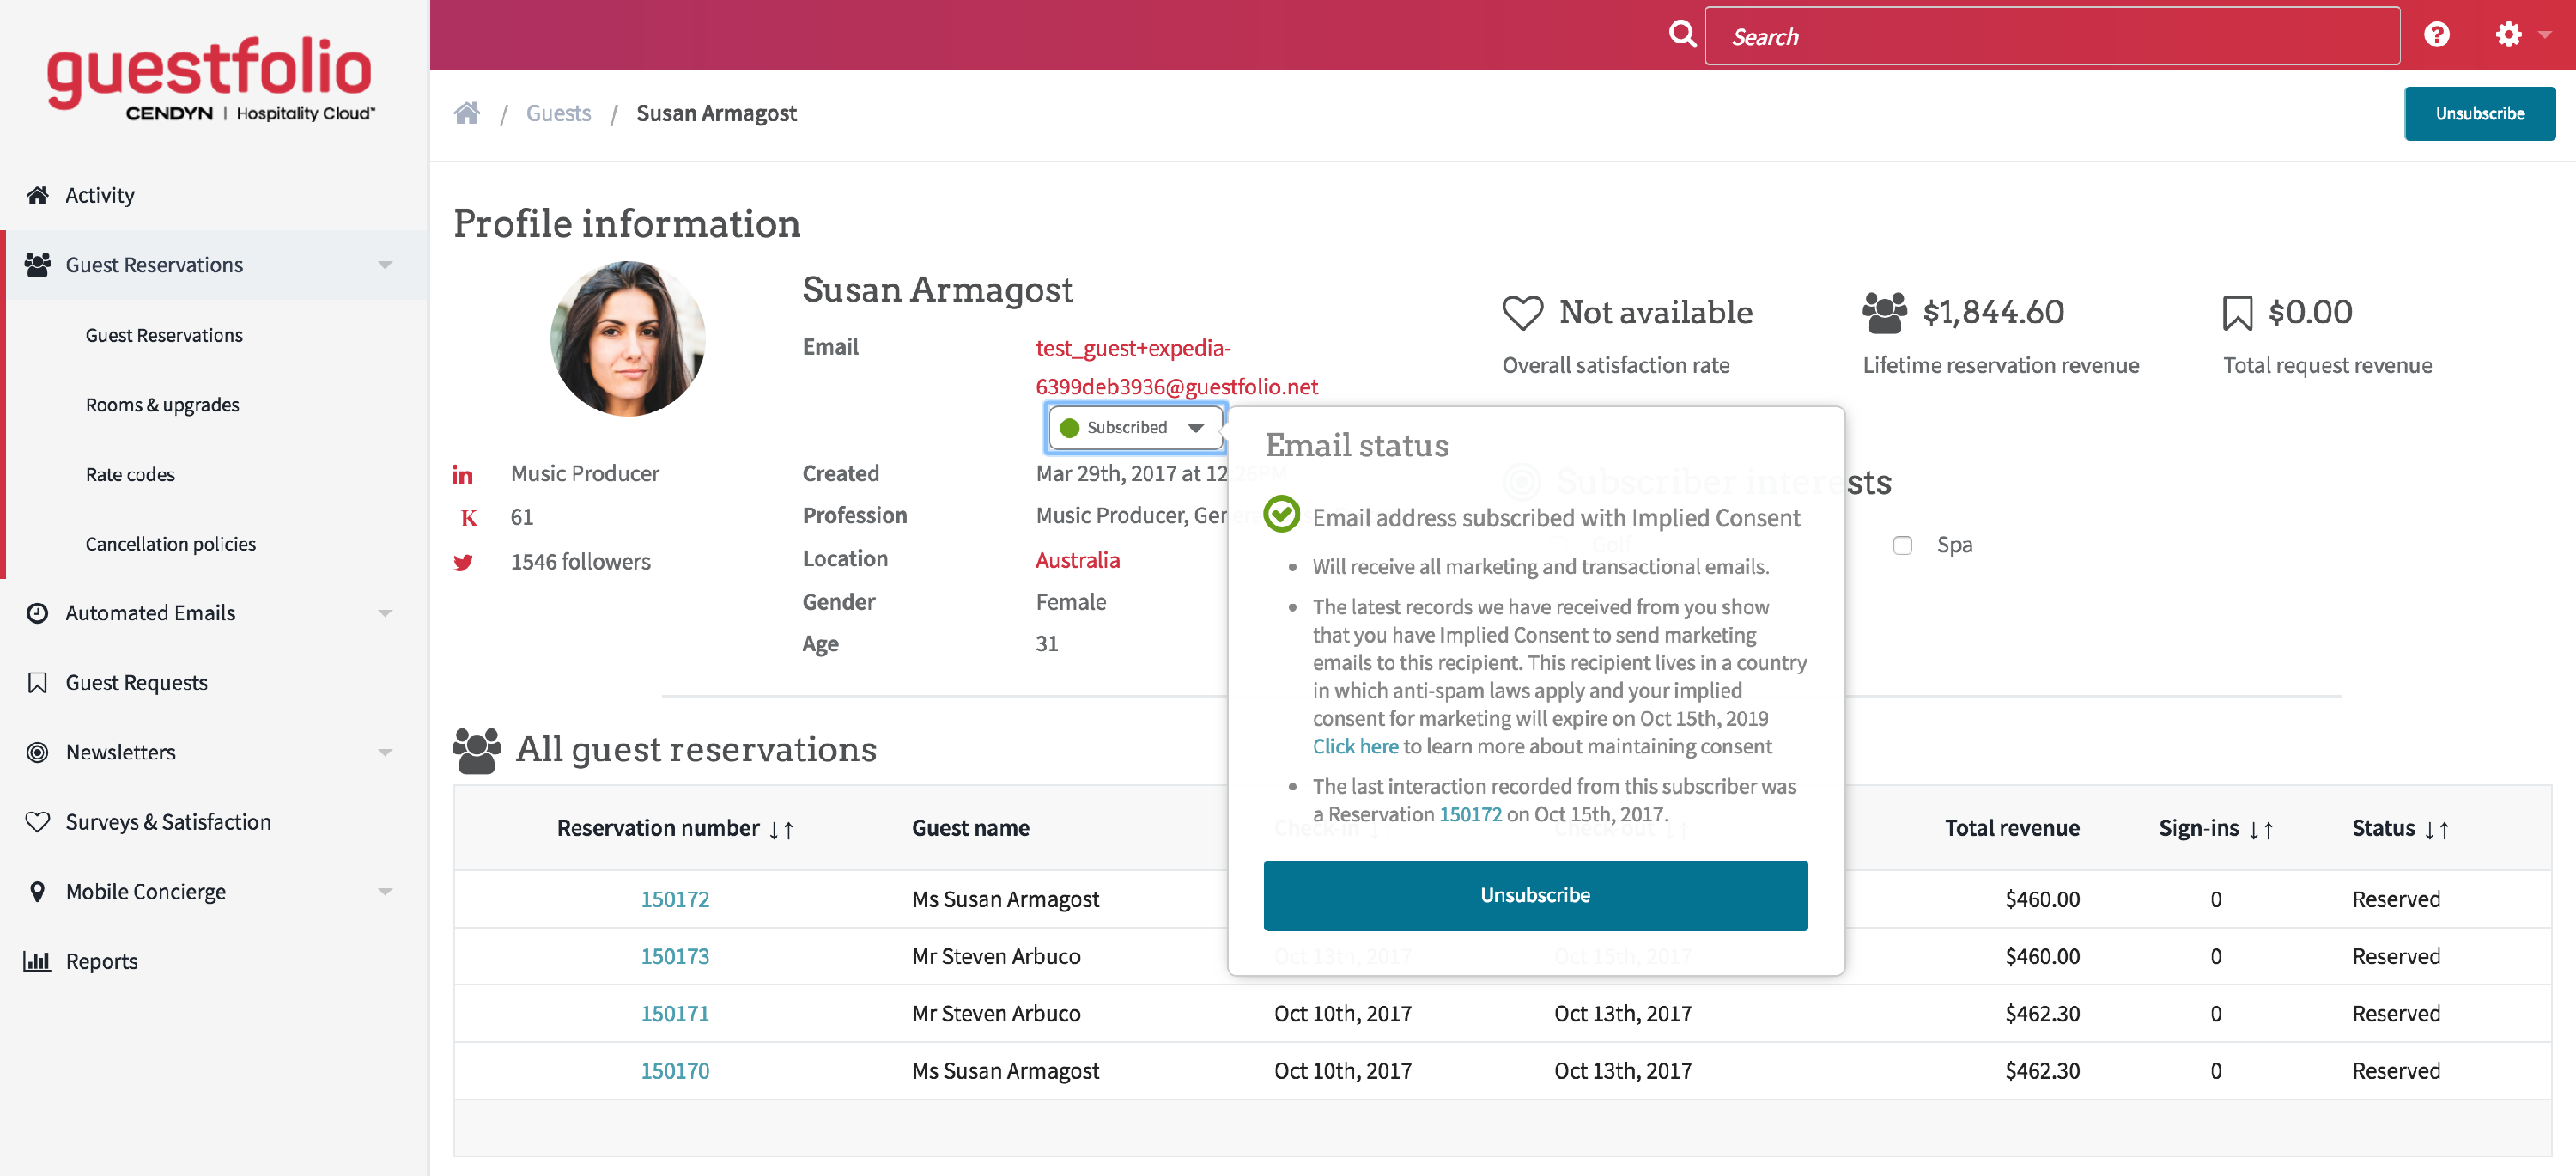Image resolution: width=2576 pixels, height=1176 pixels.
Task: Click the Guest name column header
Action: pyautogui.click(x=970, y=828)
